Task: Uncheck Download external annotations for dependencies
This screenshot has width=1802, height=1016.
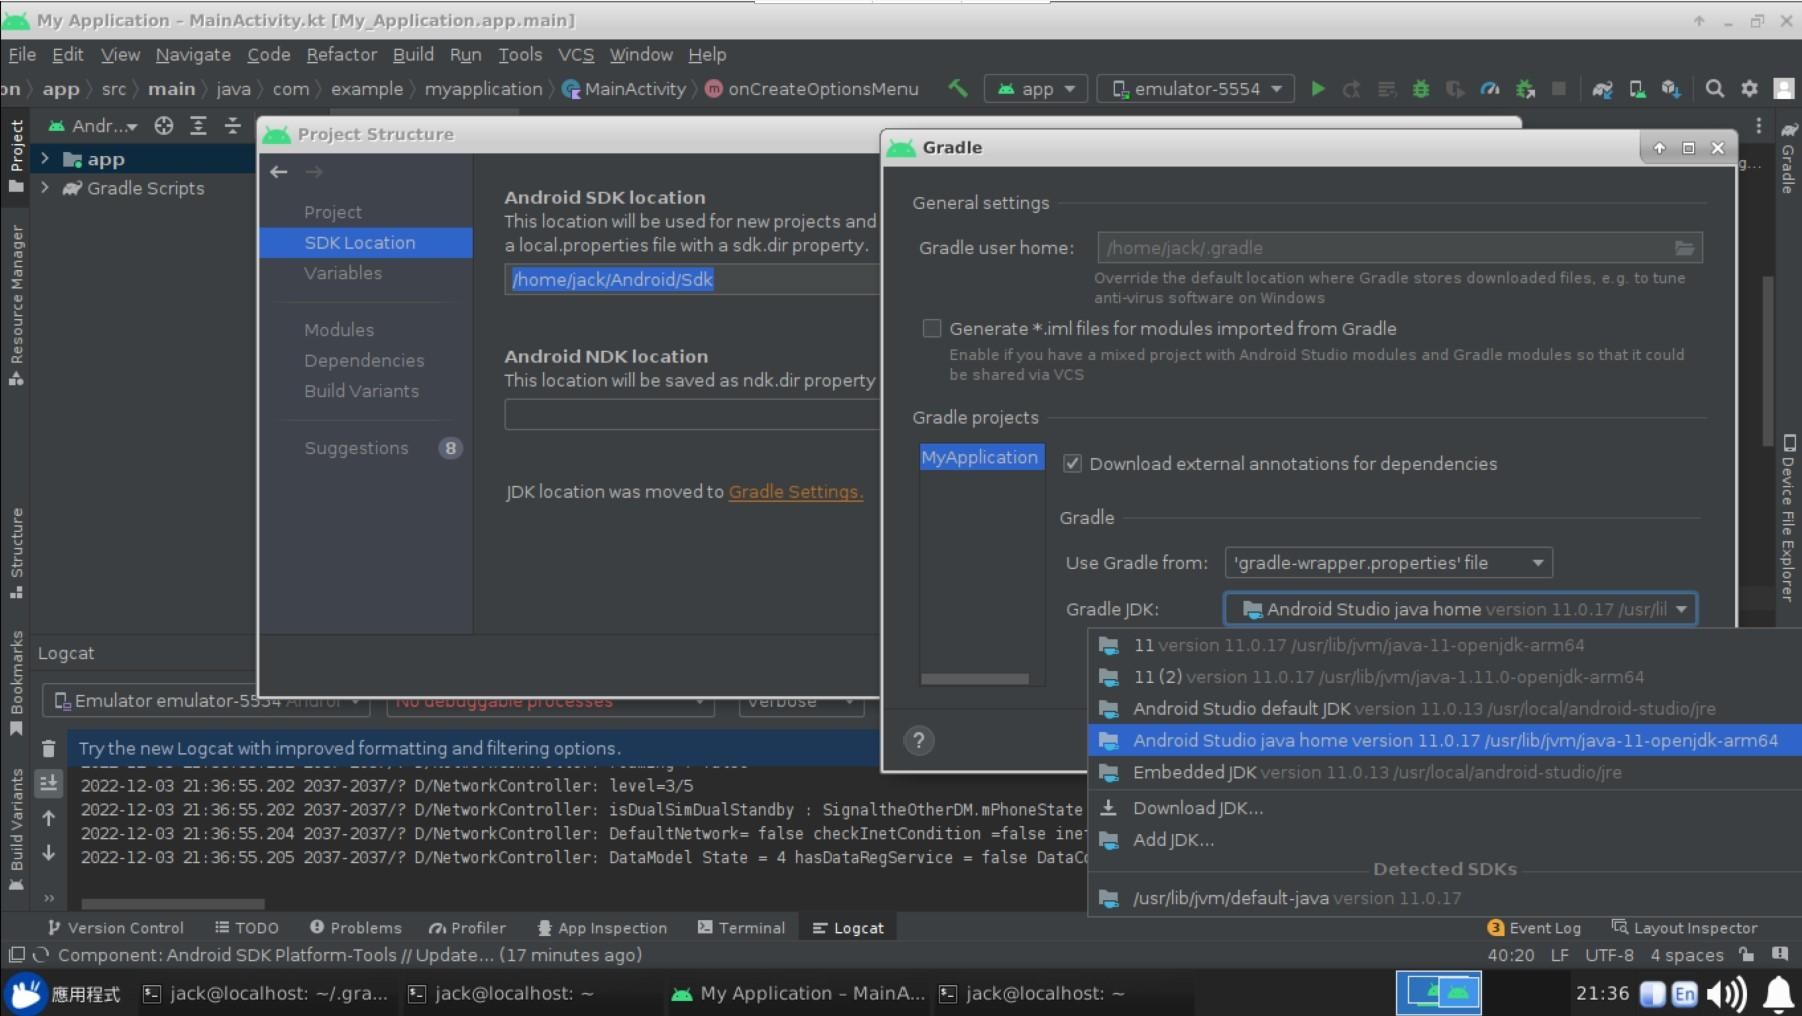Action: coord(1073,463)
